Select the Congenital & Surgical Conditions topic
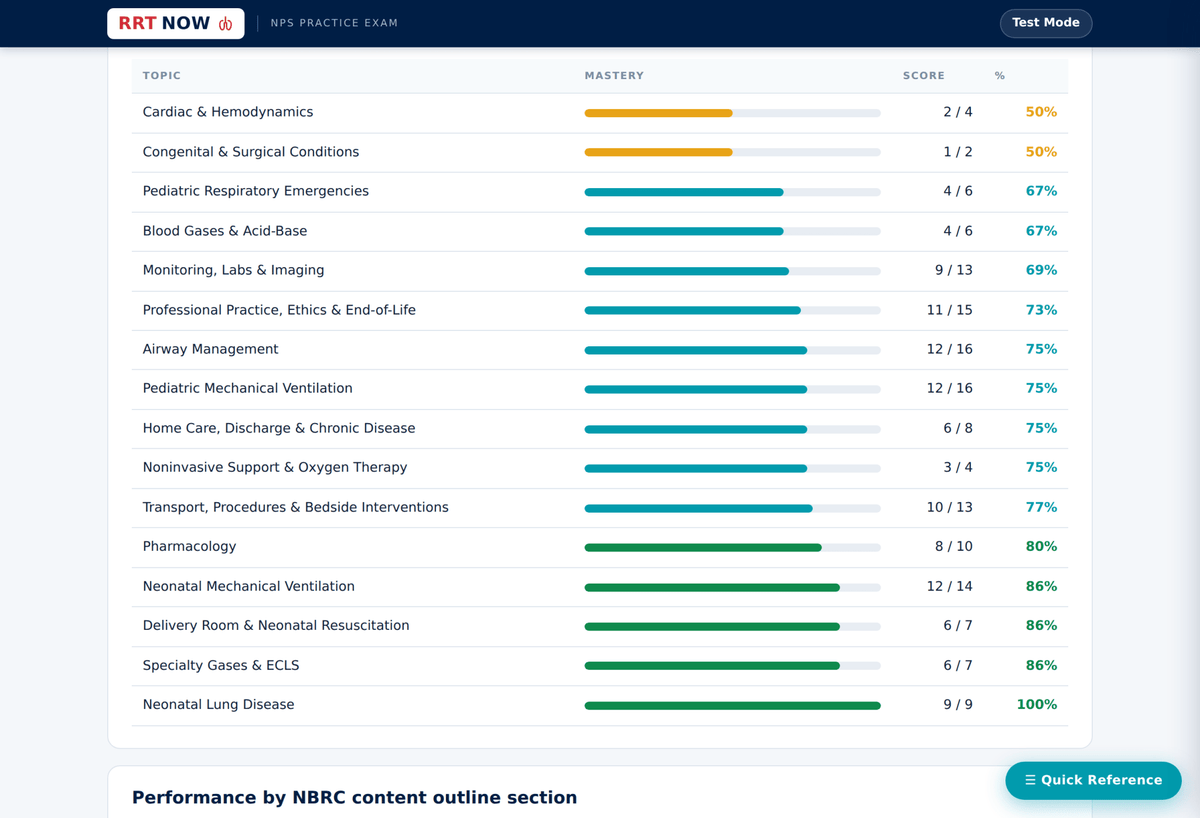The image size is (1200, 818). pyautogui.click(x=251, y=152)
